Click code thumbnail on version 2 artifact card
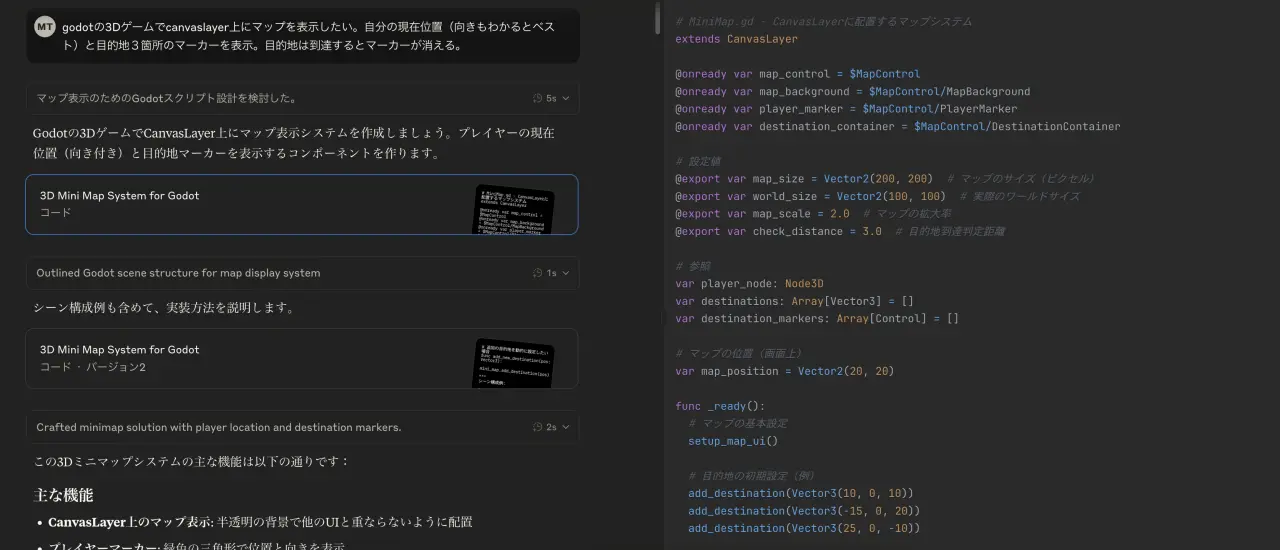This screenshot has height=550, width=1280. [x=513, y=364]
